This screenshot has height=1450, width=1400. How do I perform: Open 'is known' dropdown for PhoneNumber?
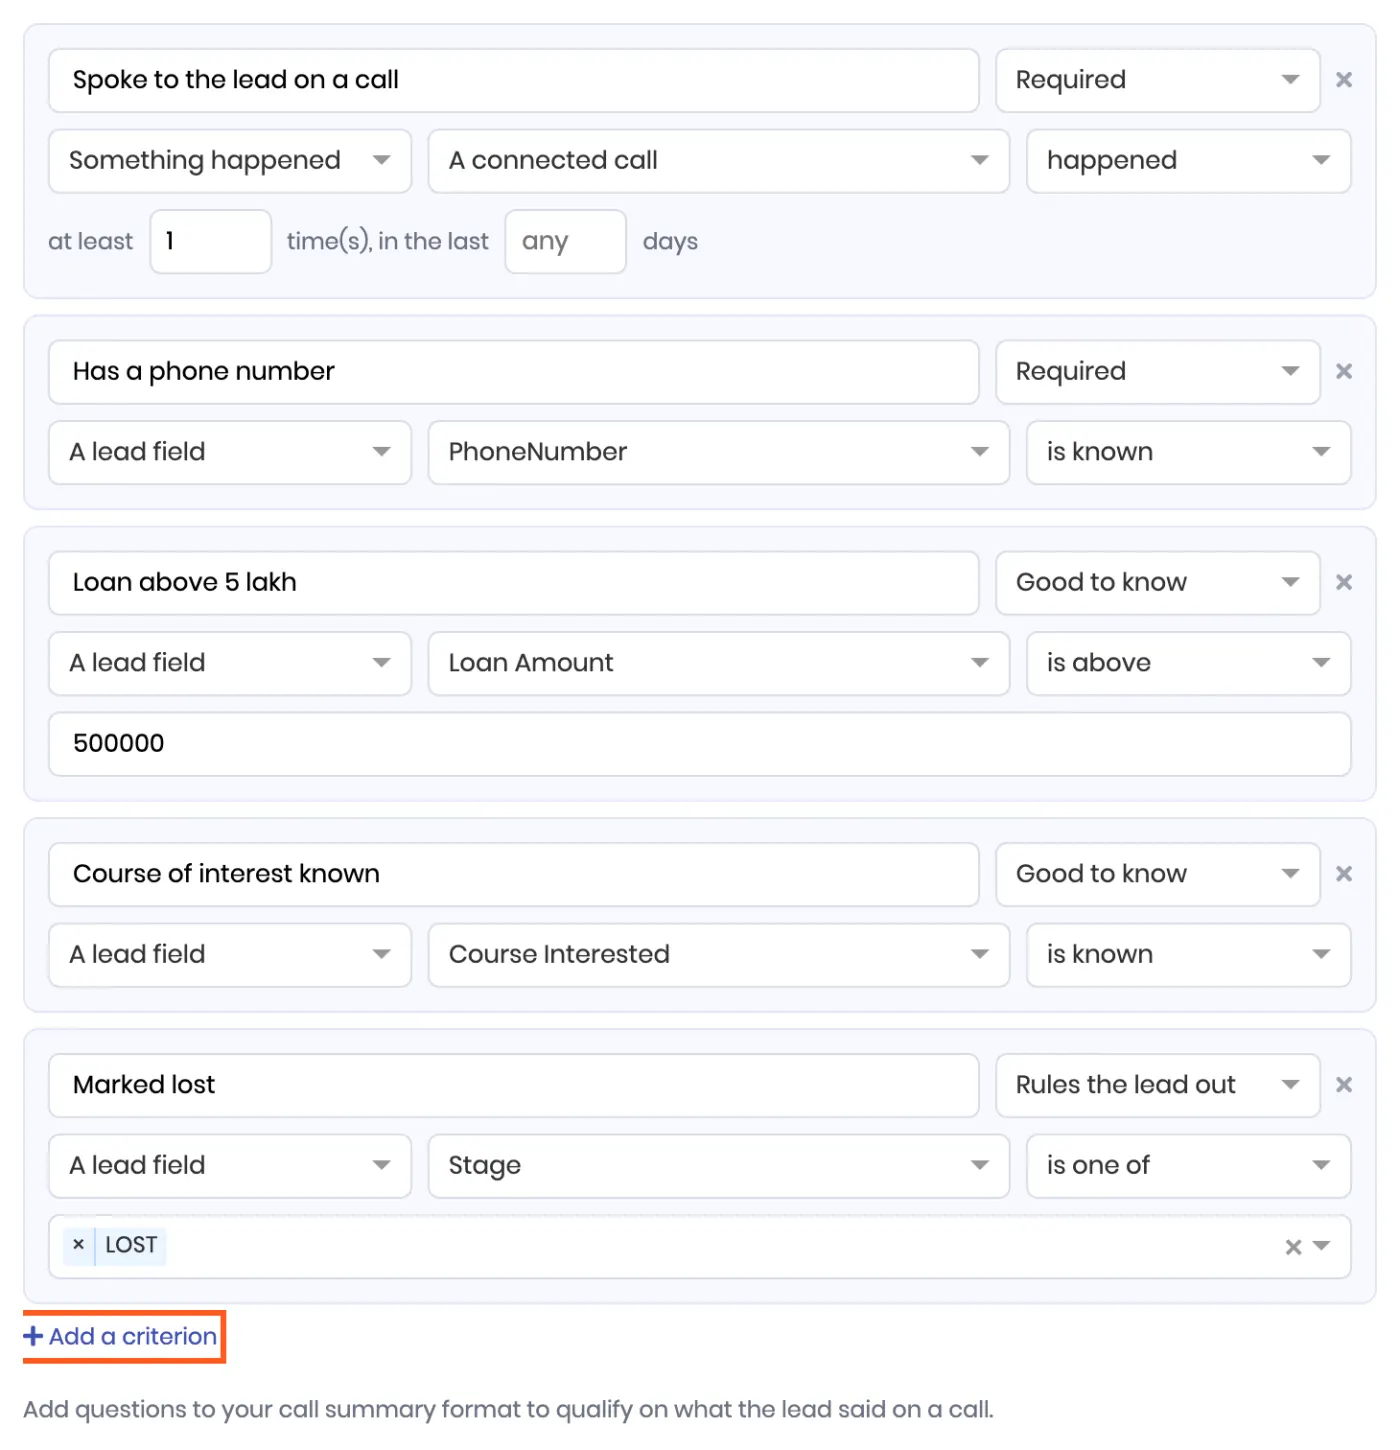[1188, 452]
